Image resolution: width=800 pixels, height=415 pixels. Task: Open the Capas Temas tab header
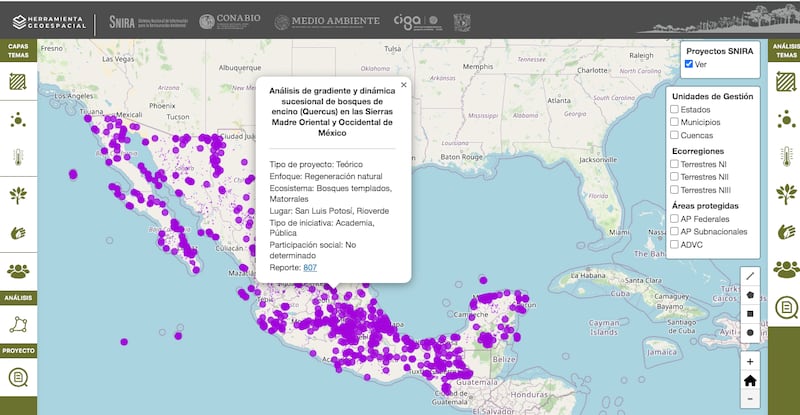[18, 52]
